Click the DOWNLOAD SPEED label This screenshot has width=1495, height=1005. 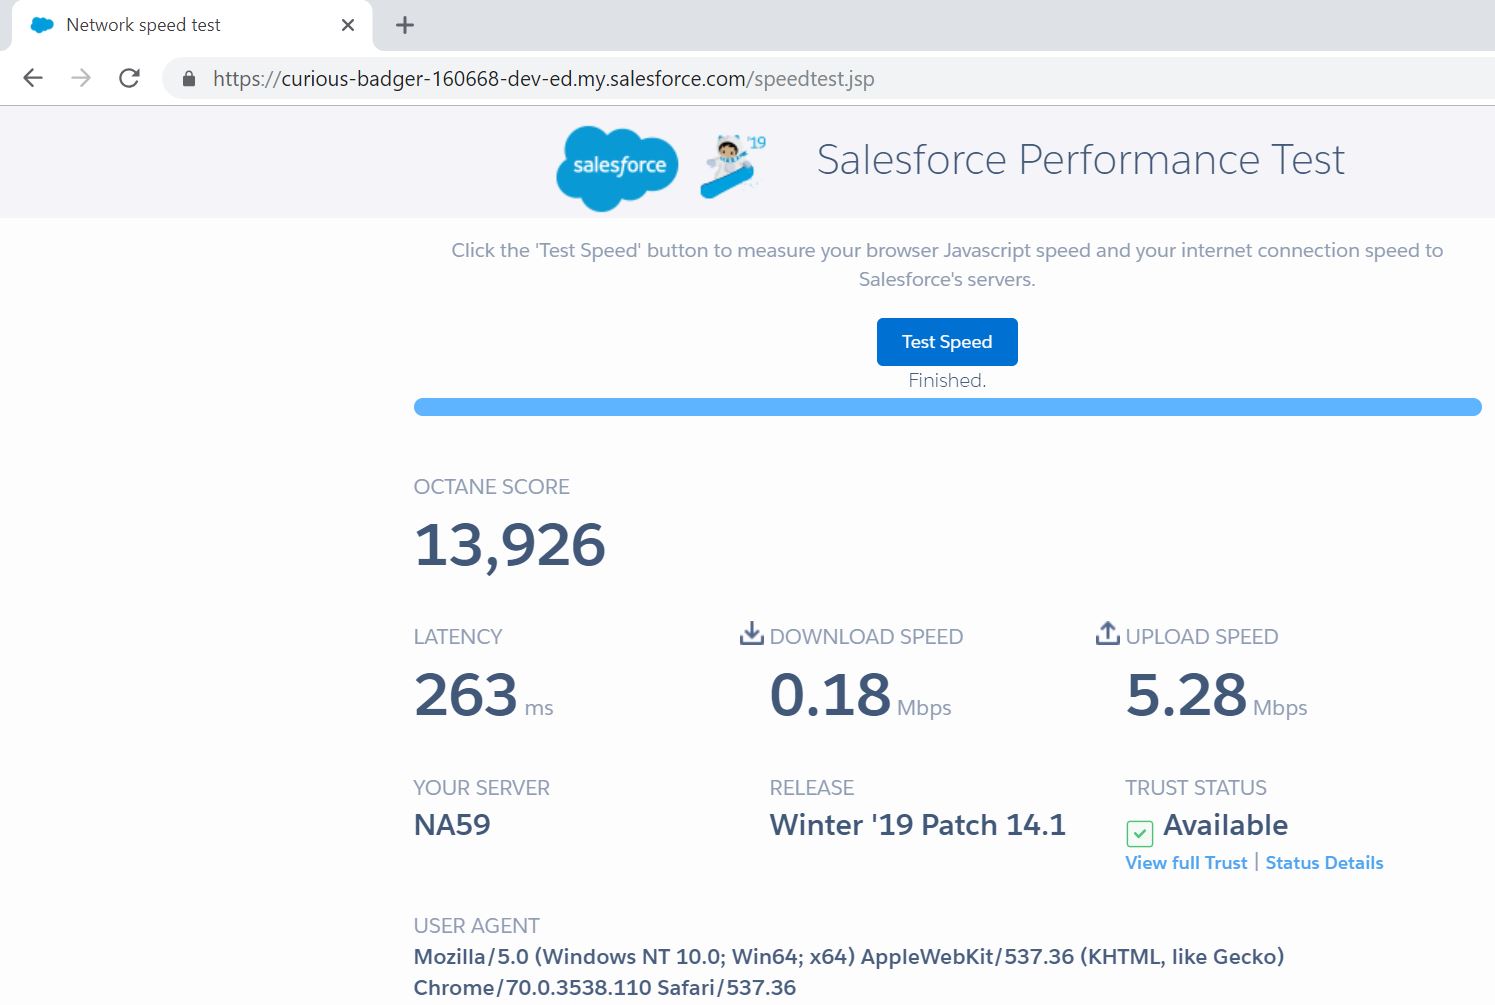[866, 637]
